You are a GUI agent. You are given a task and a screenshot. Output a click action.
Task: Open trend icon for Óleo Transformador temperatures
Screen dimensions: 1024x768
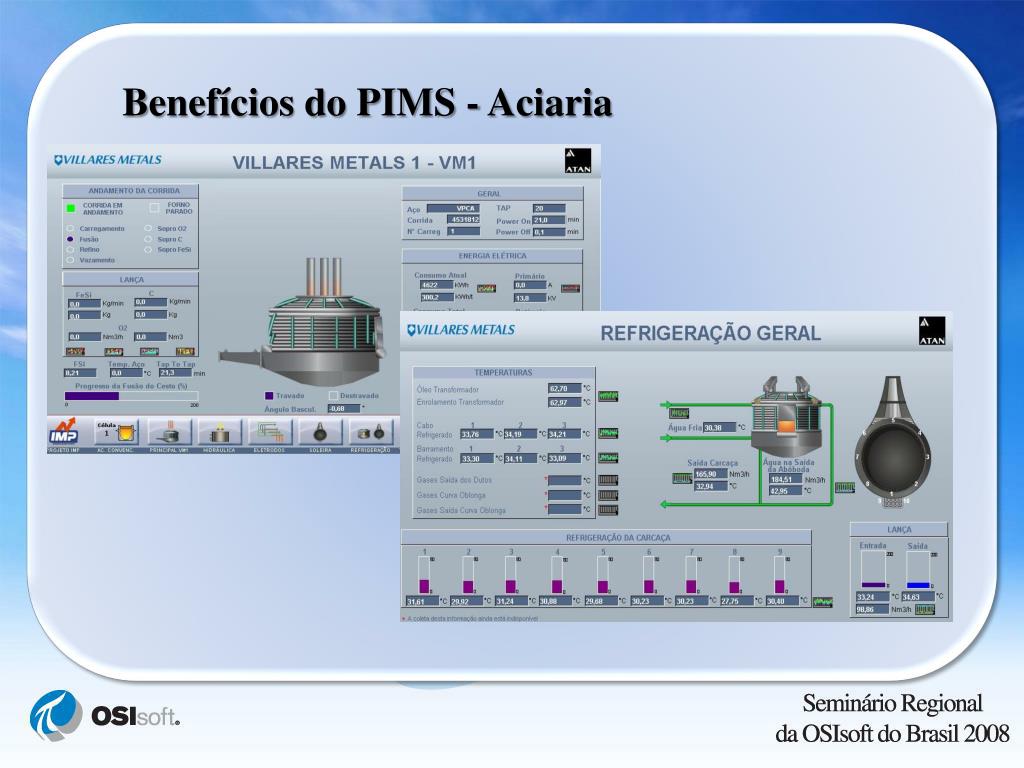(x=608, y=396)
